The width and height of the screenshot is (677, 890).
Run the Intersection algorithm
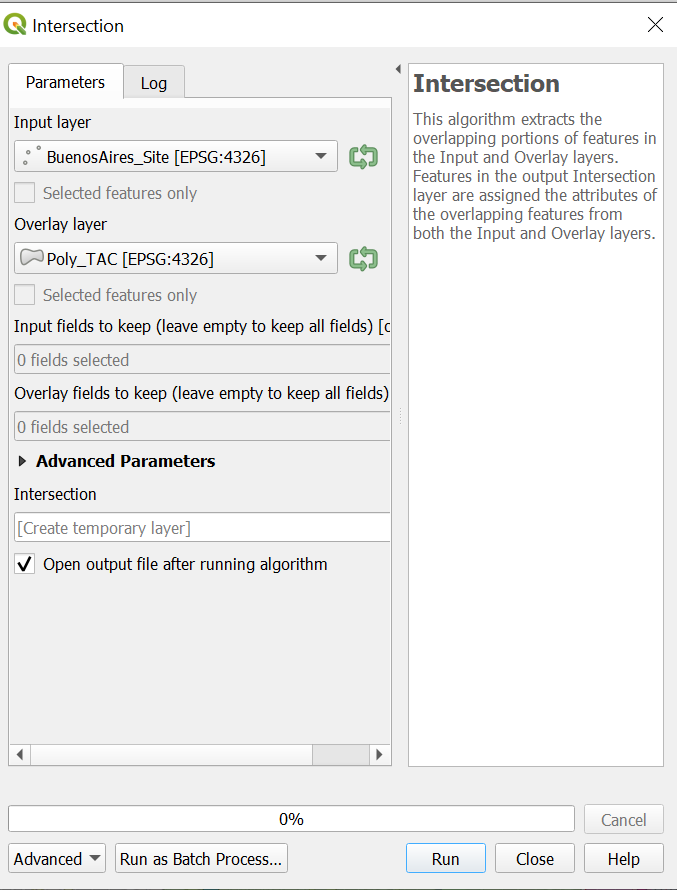[445, 858]
